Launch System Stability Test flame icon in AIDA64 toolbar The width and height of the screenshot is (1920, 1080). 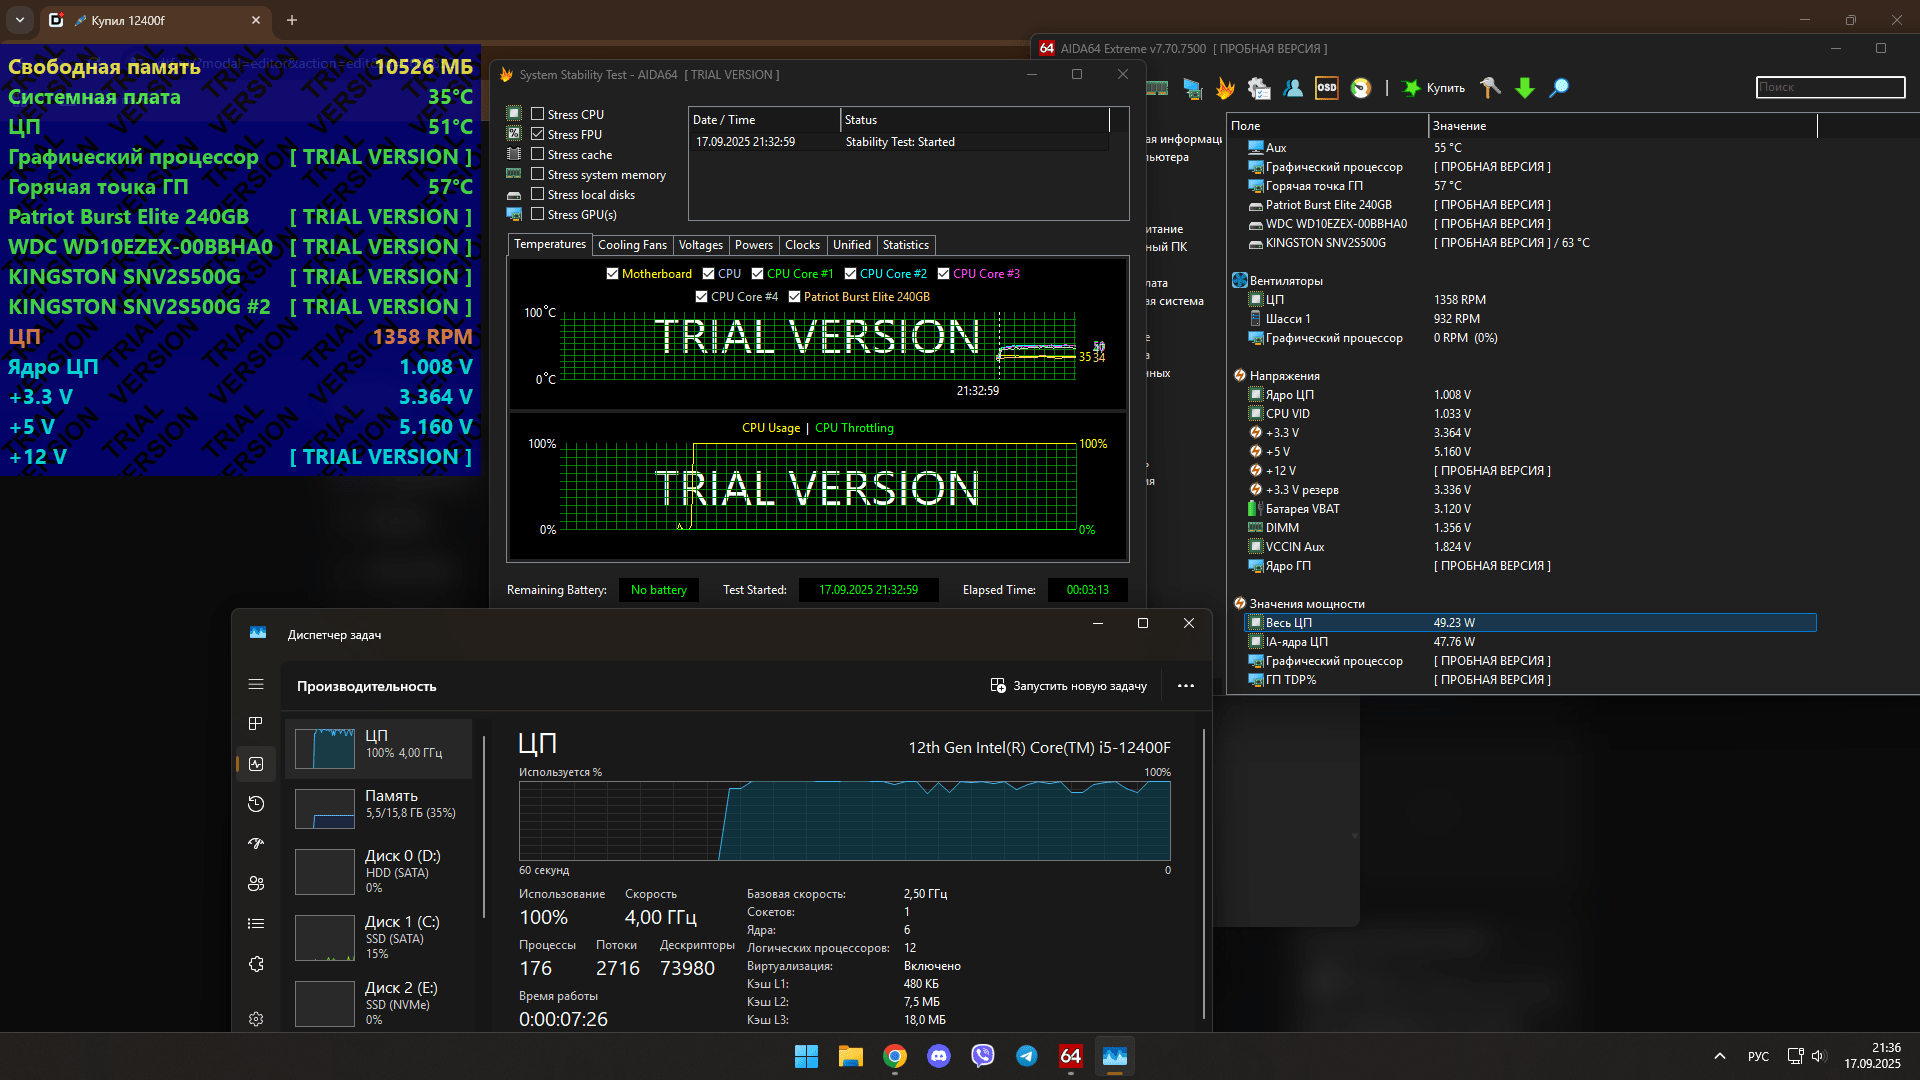[1225, 88]
